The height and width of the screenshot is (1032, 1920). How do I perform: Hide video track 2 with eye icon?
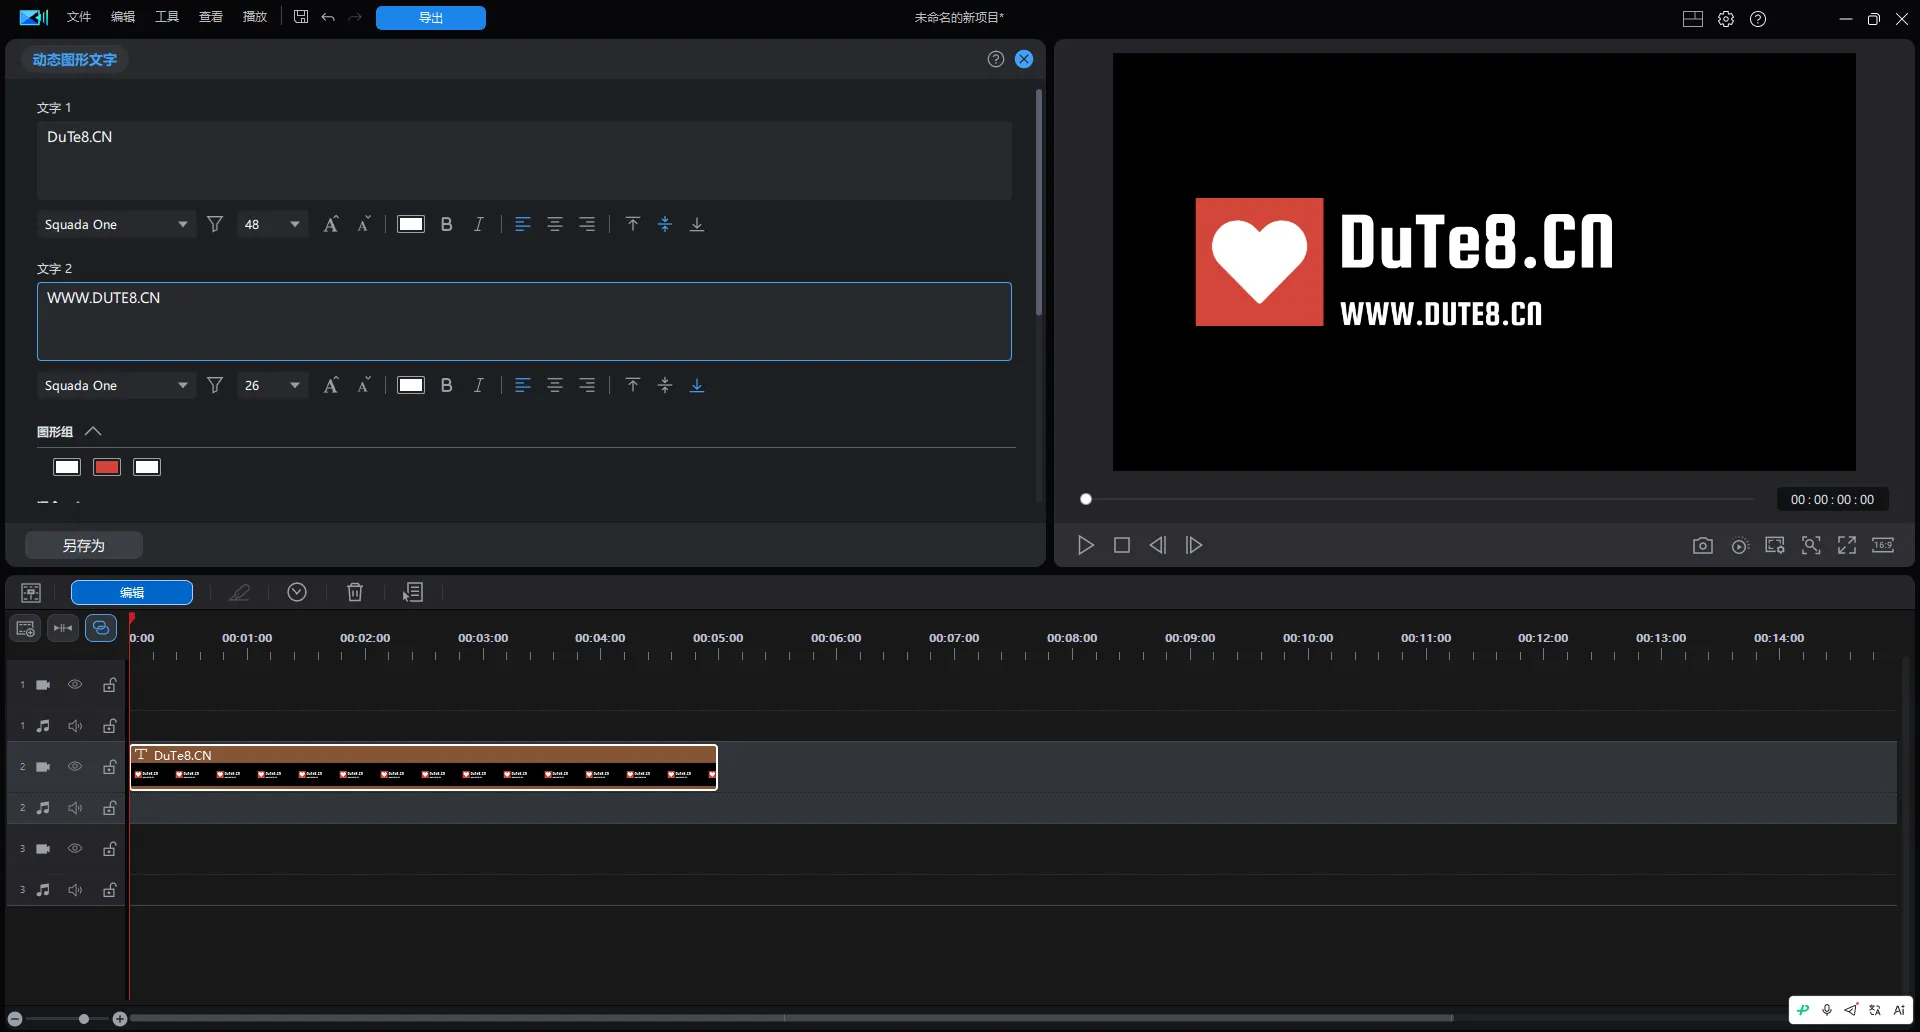(75, 767)
